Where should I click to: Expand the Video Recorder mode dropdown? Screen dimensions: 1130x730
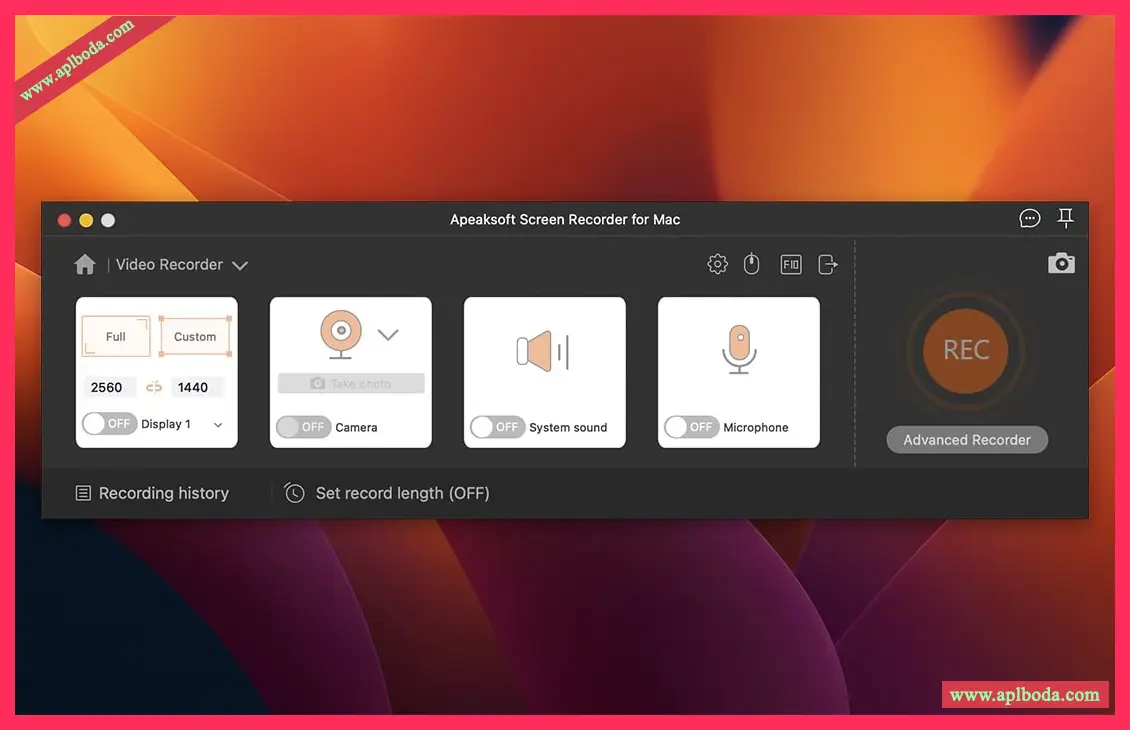(x=240, y=265)
